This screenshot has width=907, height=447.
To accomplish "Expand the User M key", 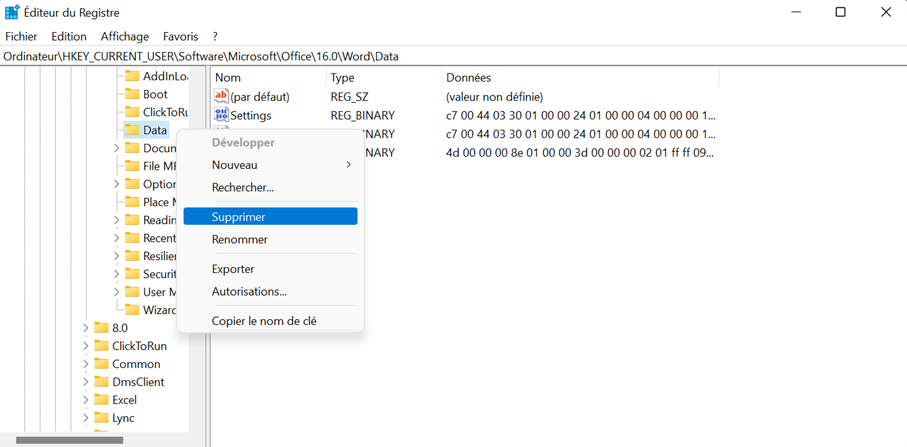I will pos(117,291).
